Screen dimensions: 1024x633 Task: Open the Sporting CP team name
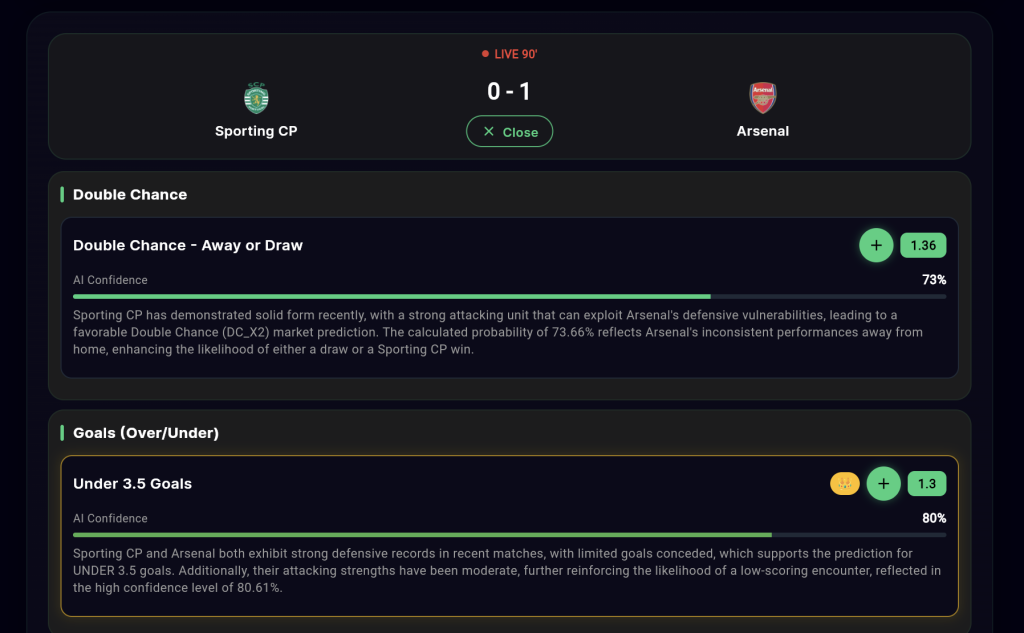tap(256, 131)
